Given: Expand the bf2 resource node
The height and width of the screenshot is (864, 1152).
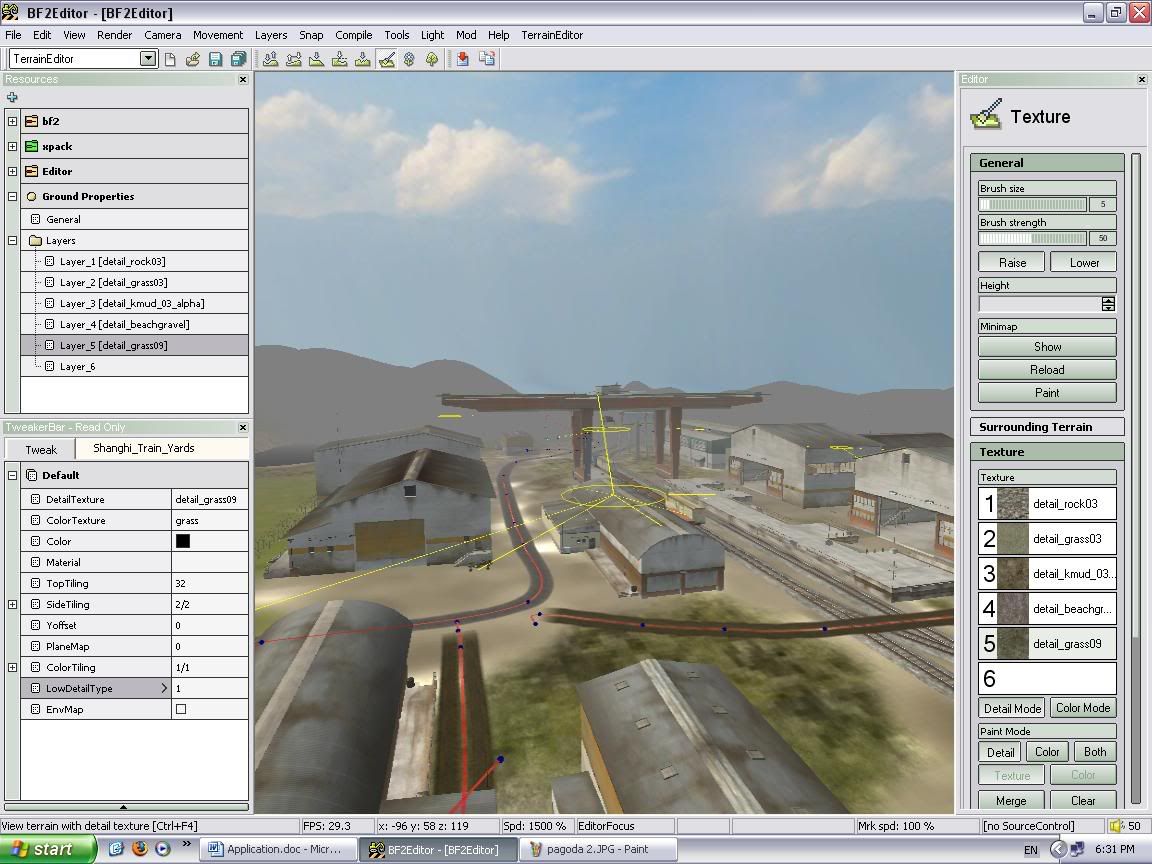Looking at the screenshot, I should pyautogui.click(x=12, y=121).
